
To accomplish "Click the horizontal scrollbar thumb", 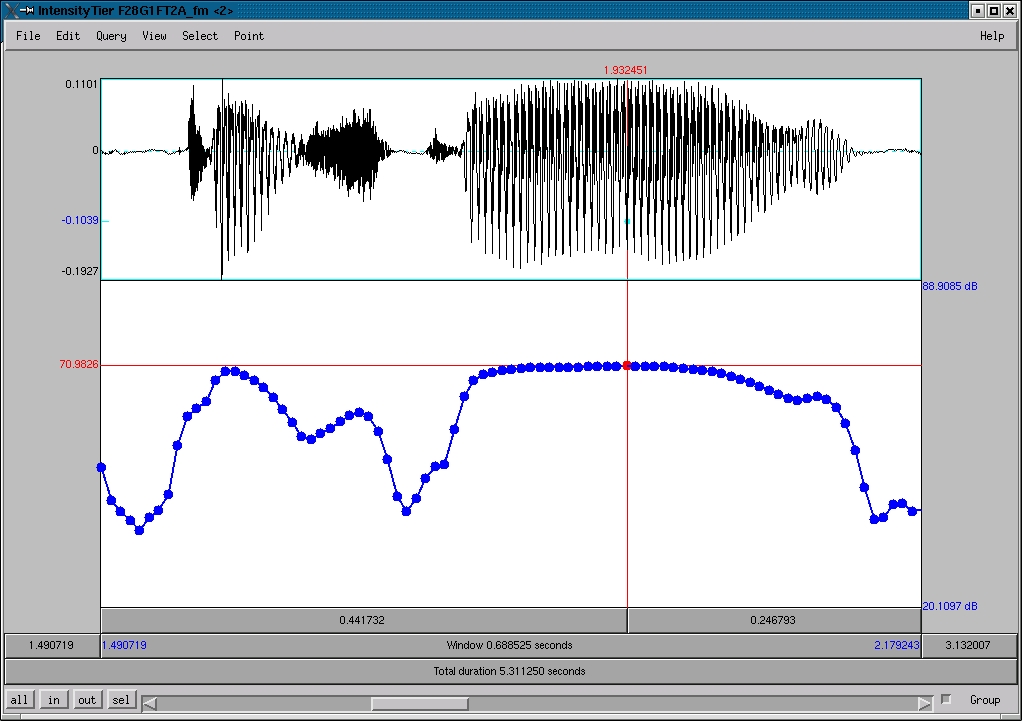I will 420,703.
